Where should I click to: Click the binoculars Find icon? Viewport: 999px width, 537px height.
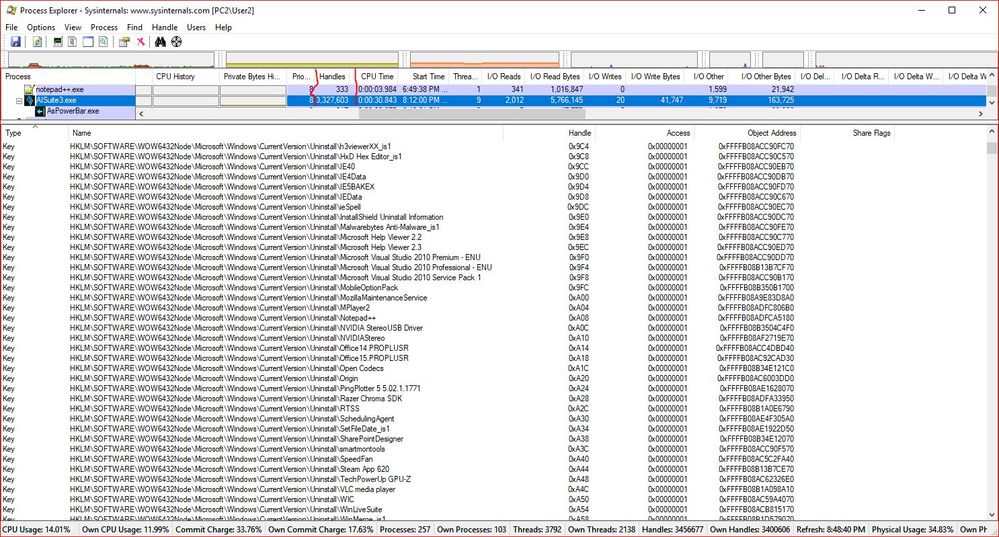(160, 41)
